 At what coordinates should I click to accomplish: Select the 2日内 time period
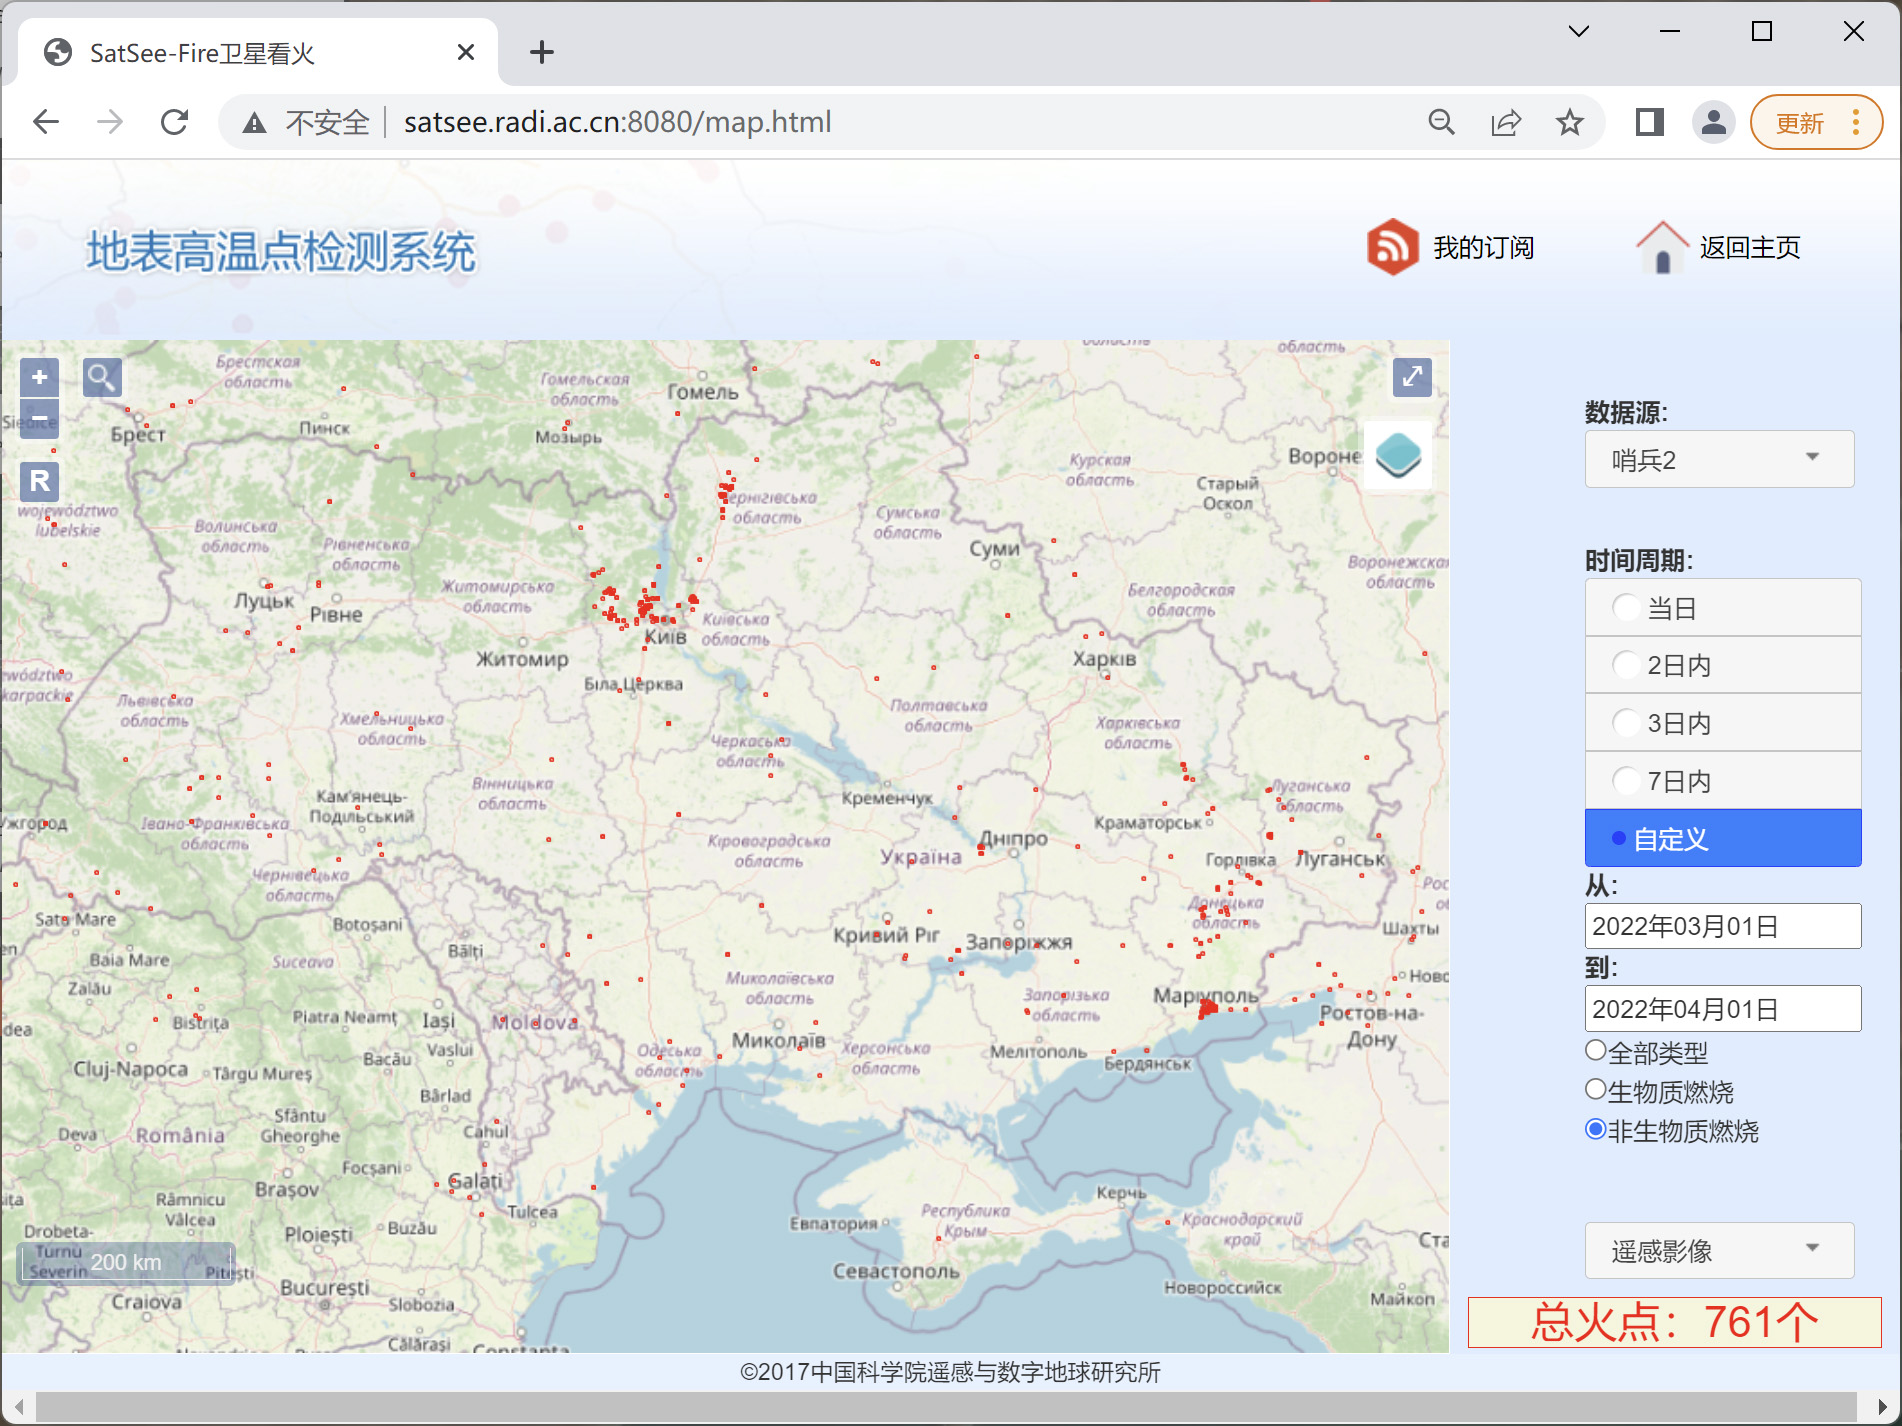pos(1723,665)
